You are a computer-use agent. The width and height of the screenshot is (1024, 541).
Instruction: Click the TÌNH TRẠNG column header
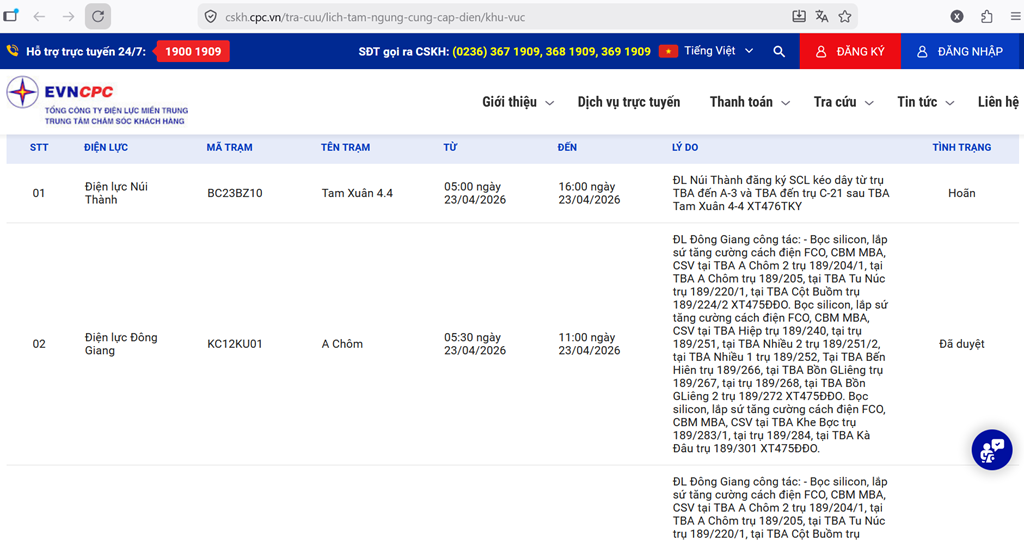pyautogui.click(x=961, y=147)
